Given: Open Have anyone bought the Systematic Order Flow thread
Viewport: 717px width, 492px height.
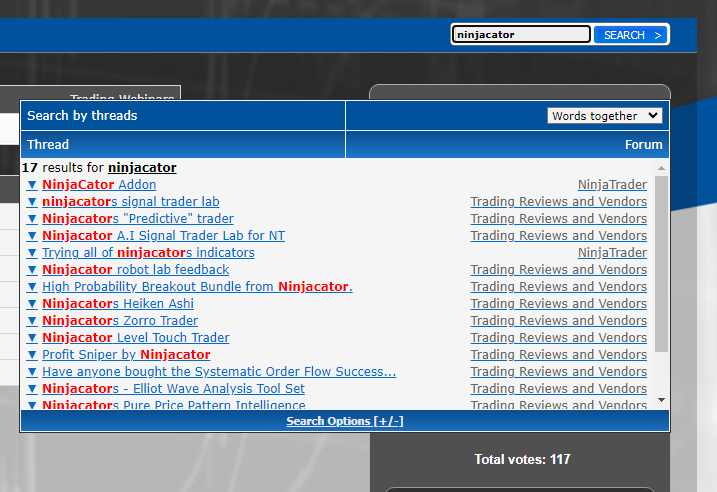Looking at the screenshot, I should pos(219,372).
